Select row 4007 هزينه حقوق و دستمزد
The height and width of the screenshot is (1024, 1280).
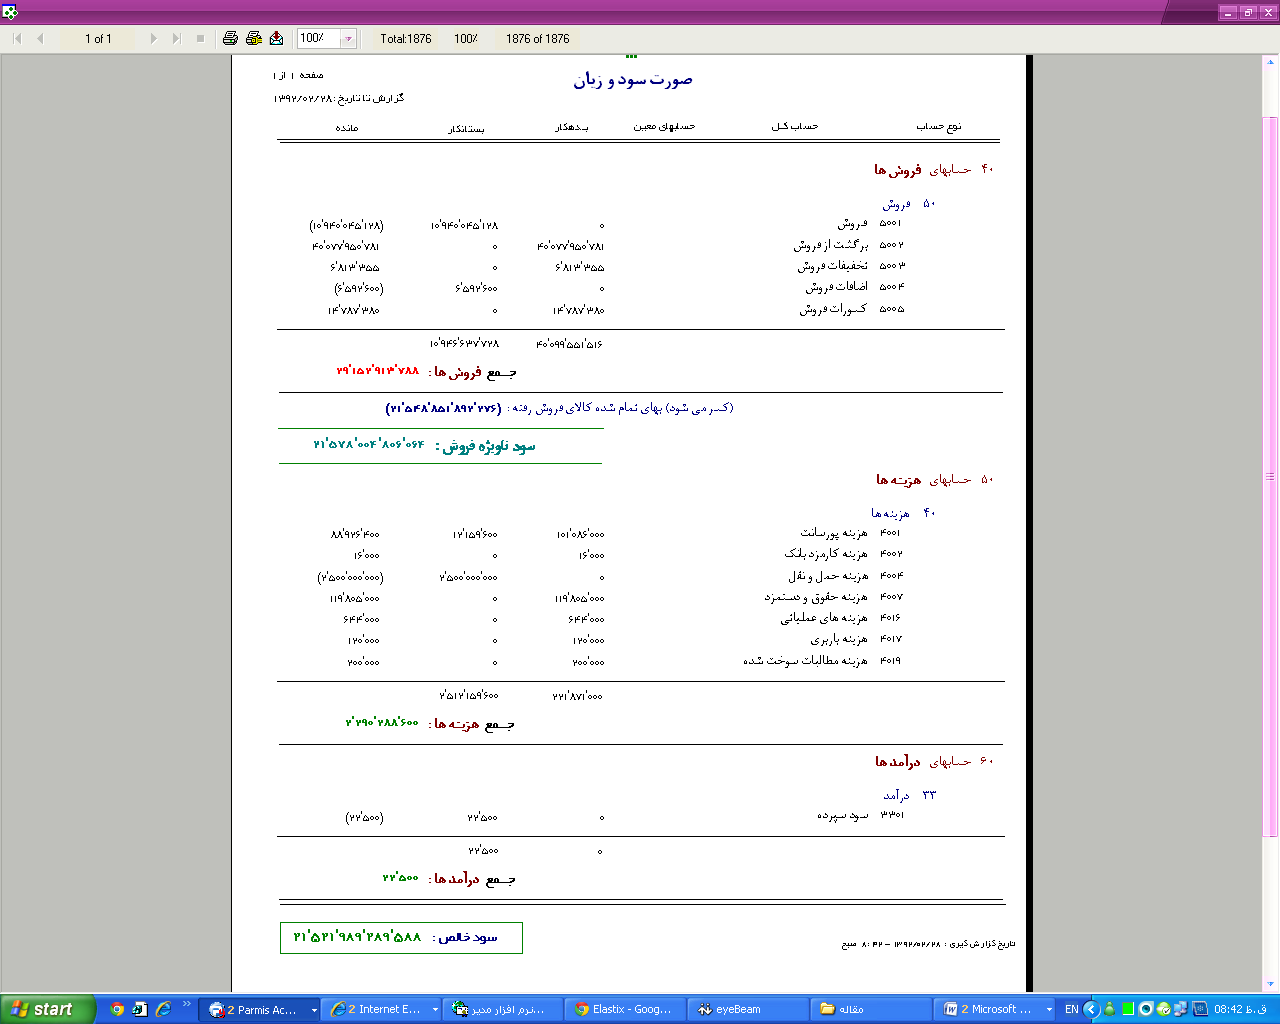point(616,597)
